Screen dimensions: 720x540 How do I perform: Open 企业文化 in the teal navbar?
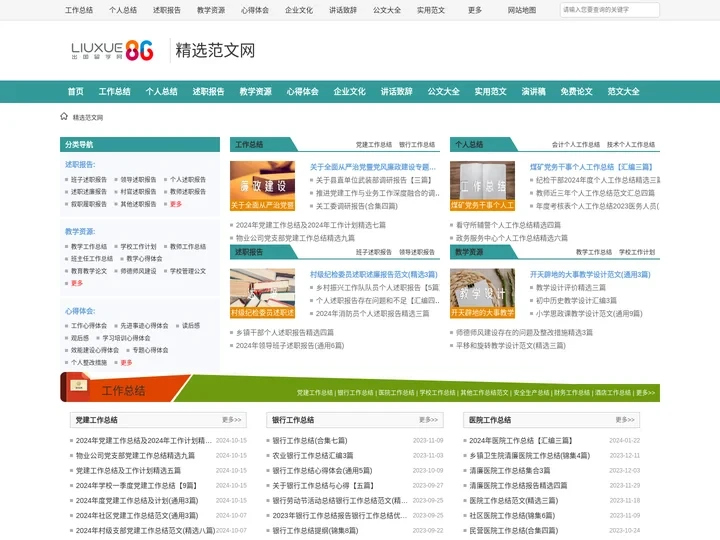pyautogui.click(x=349, y=91)
